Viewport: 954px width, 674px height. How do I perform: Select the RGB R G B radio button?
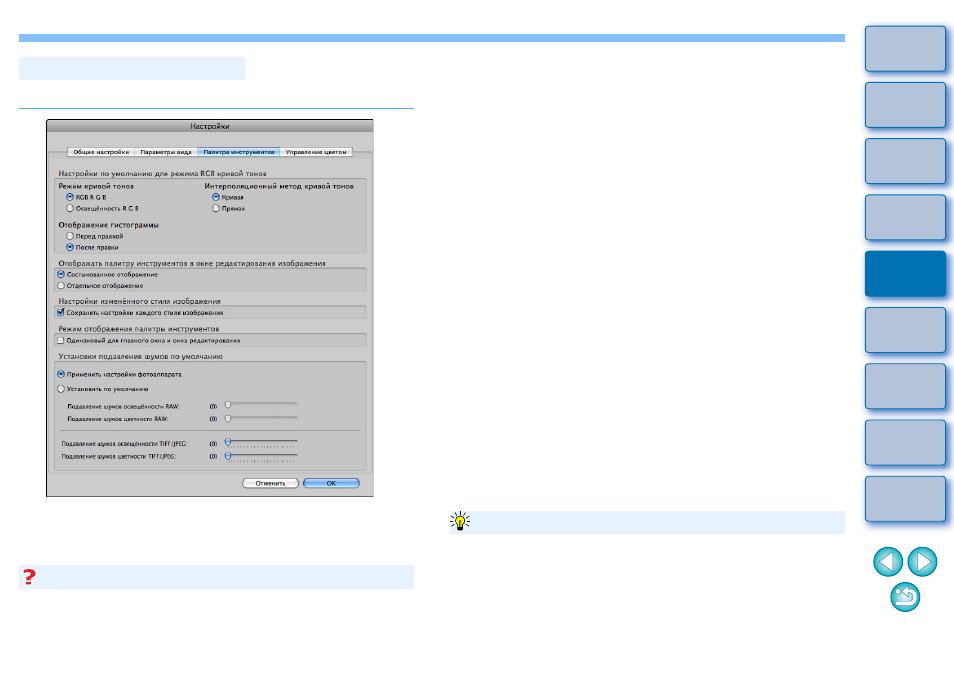coord(70,197)
